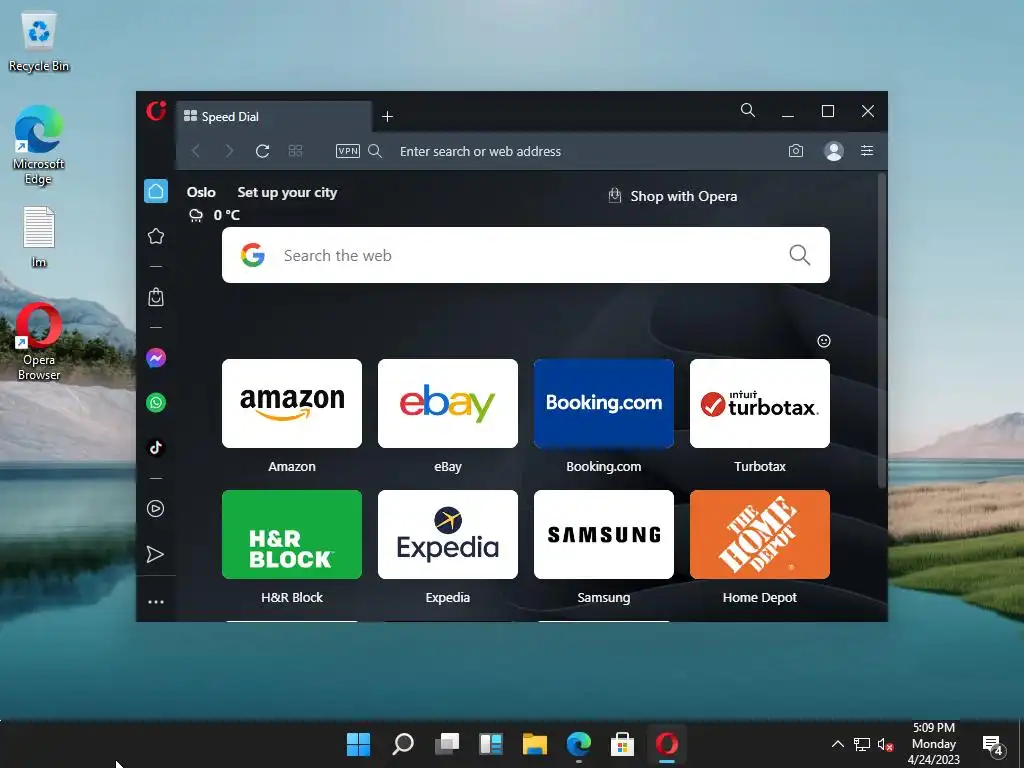Viewport: 1024px width, 768px height.
Task: Open the Expedia speed dial tile
Action: [448, 535]
